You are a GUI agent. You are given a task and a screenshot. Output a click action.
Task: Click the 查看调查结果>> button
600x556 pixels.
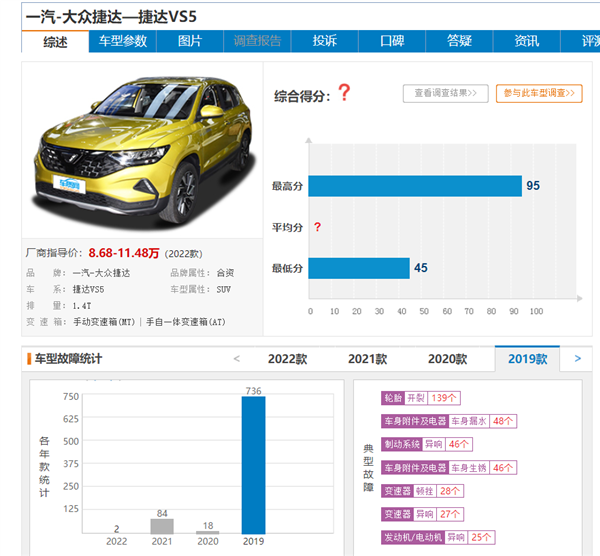pos(446,93)
